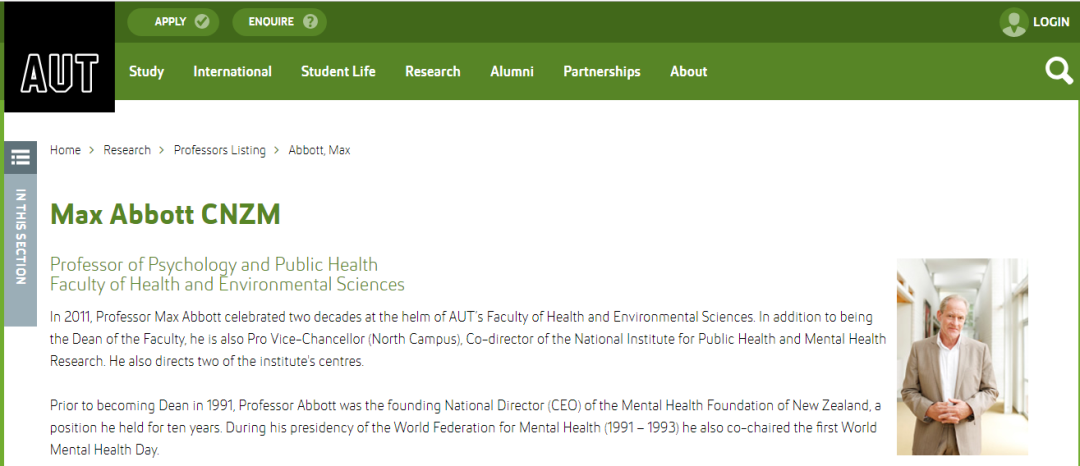
Task: Click 'Professor of Psychology and Public Health'
Action: tap(214, 265)
